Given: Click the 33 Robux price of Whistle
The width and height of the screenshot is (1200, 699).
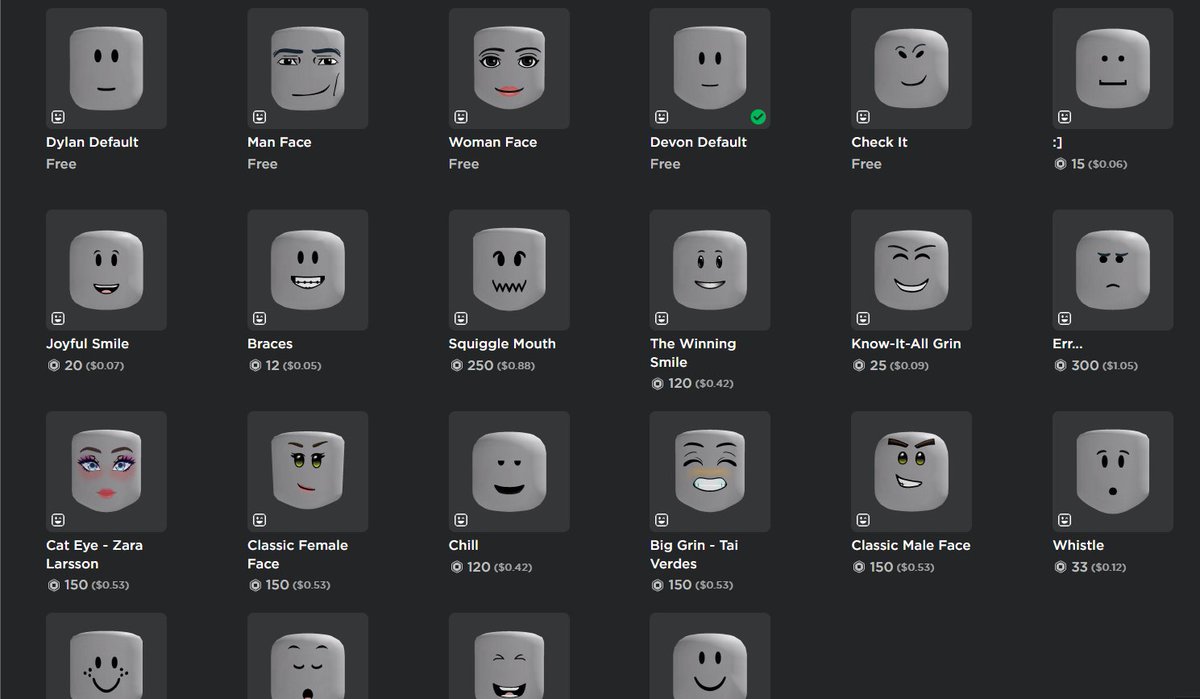Looking at the screenshot, I should pos(1090,567).
